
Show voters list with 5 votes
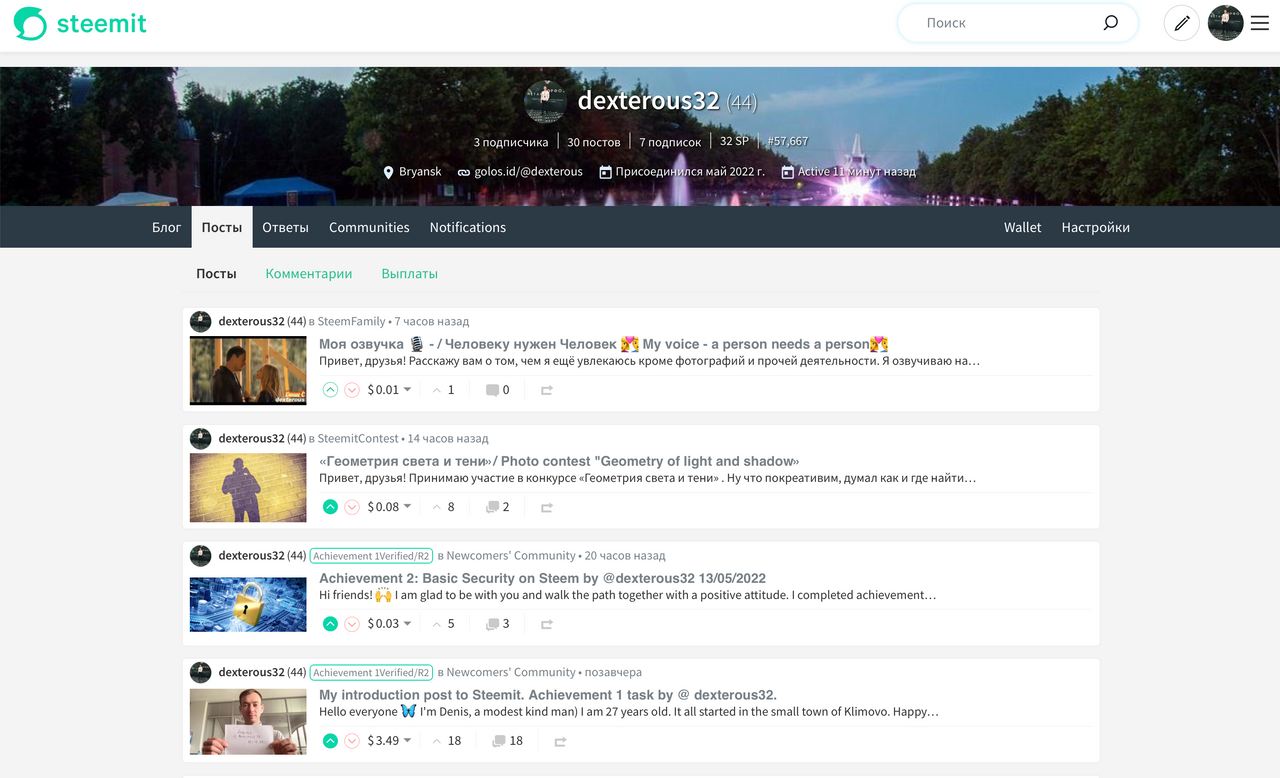[x=443, y=624]
